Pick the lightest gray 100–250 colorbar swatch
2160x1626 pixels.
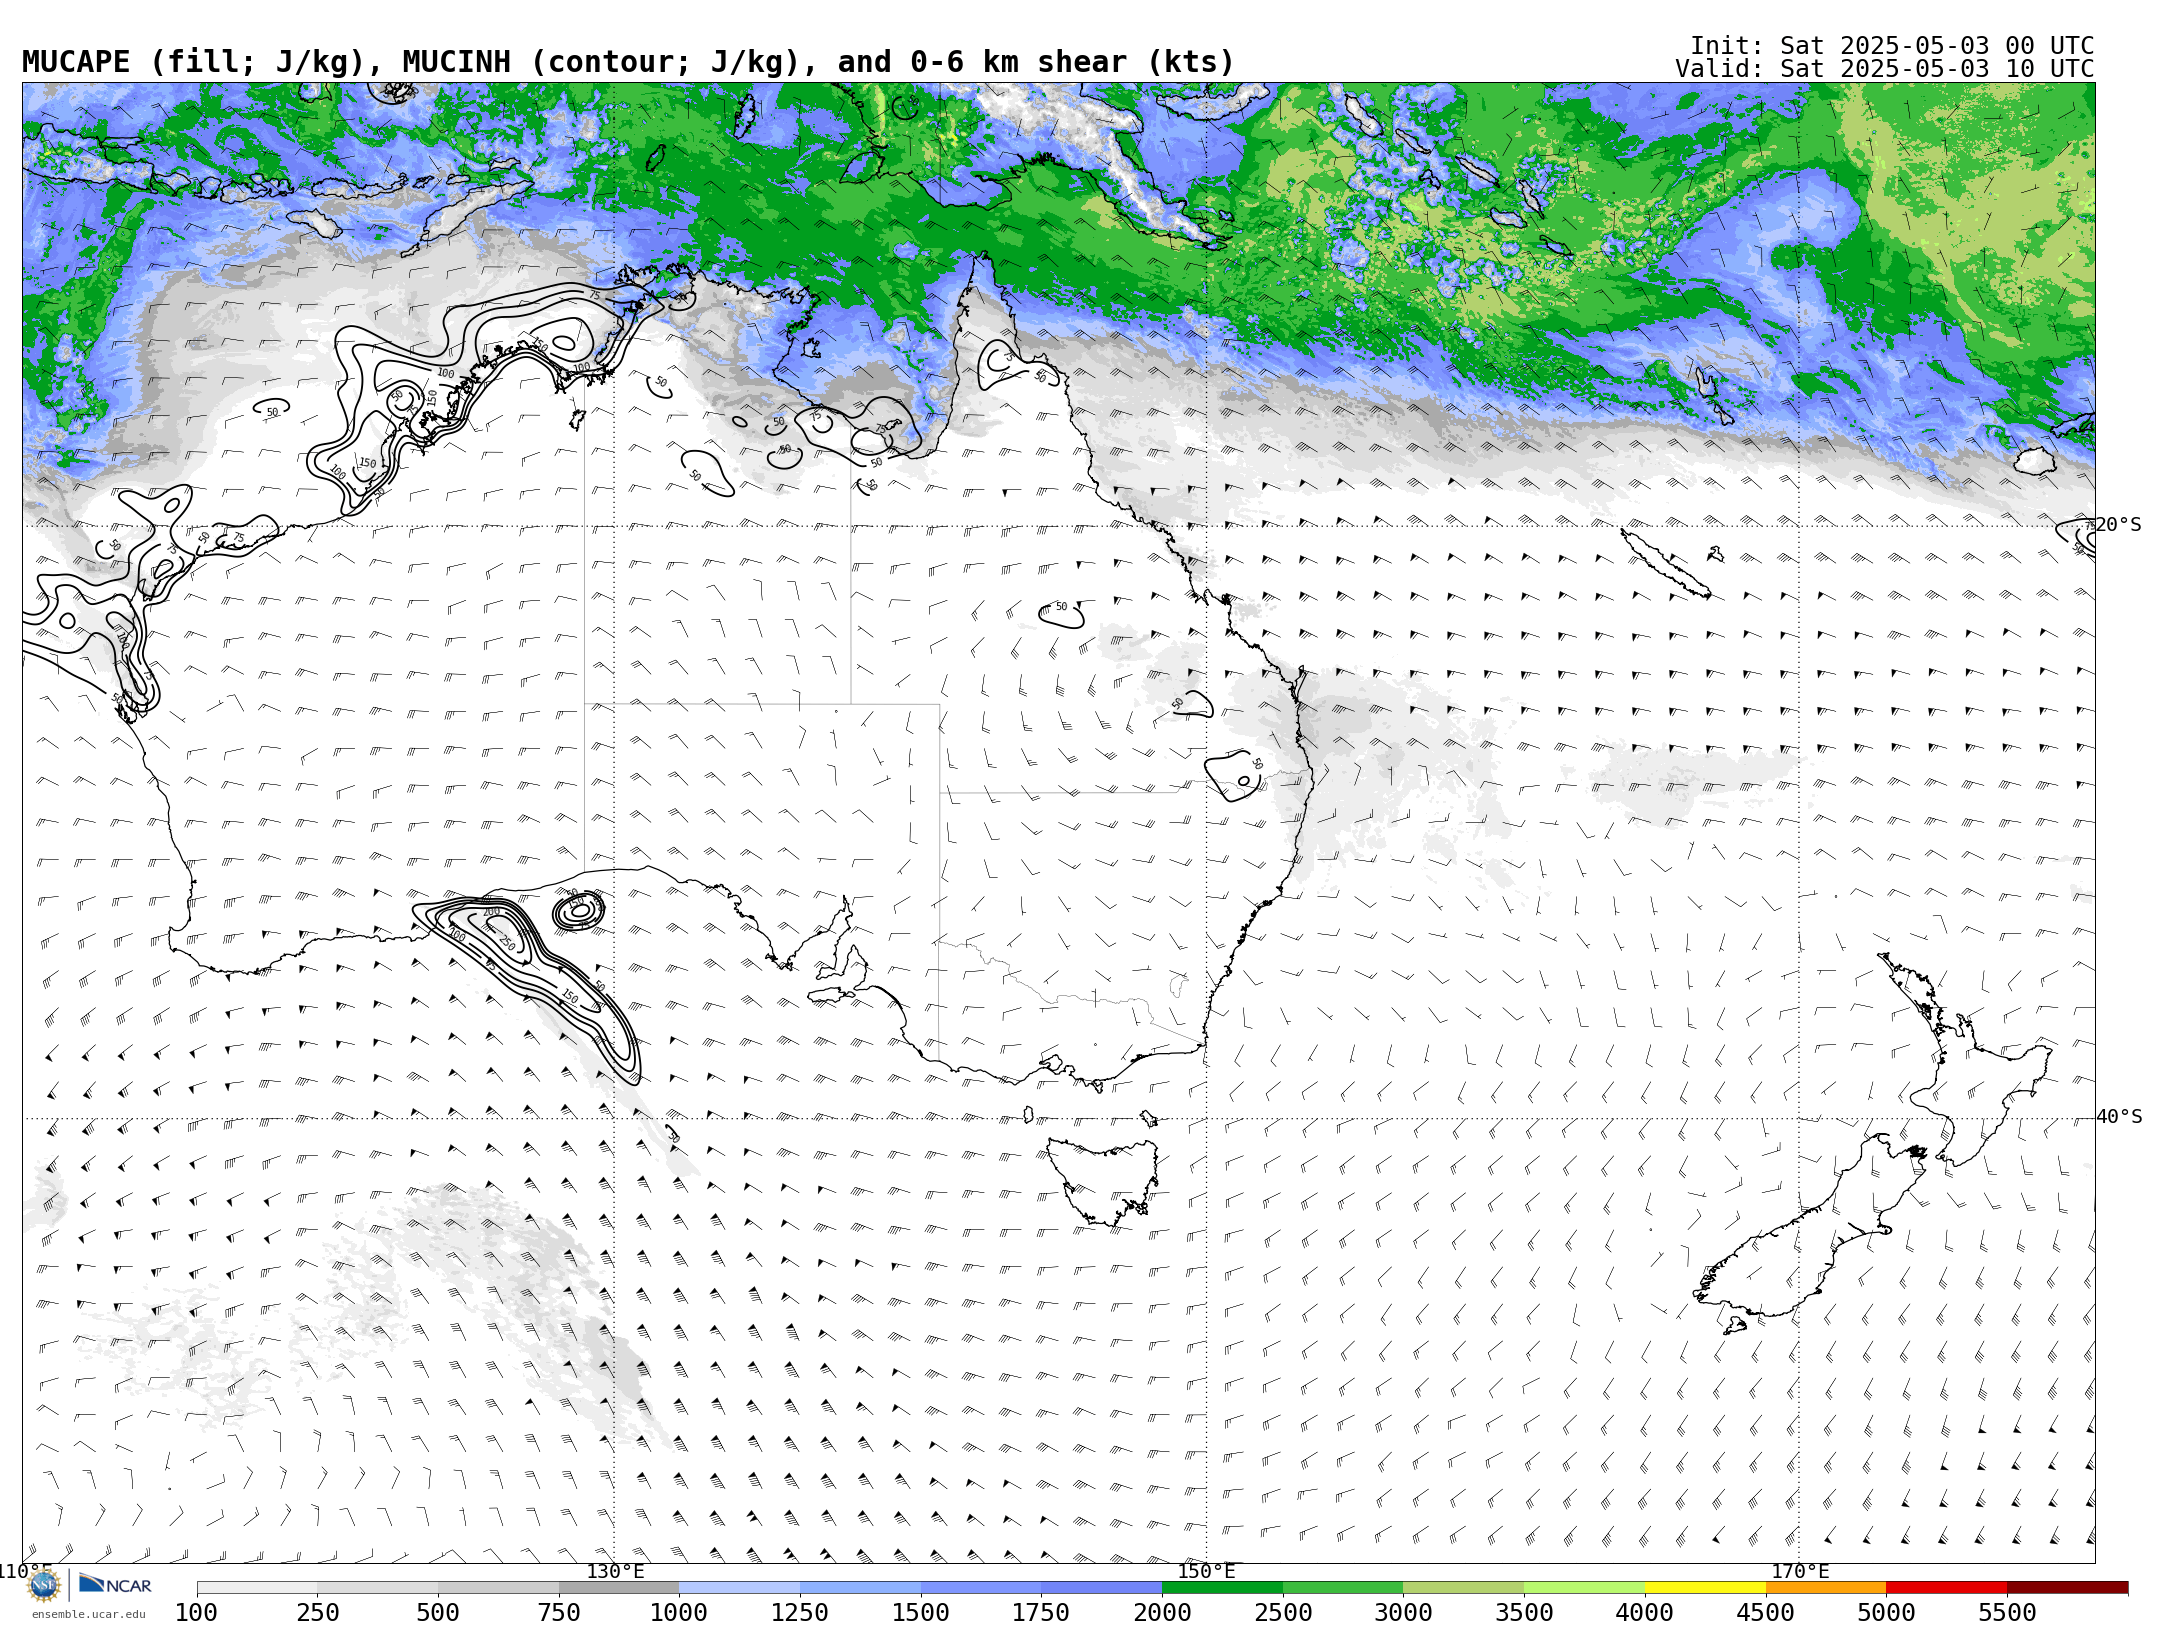click(x=257, y=1588)
